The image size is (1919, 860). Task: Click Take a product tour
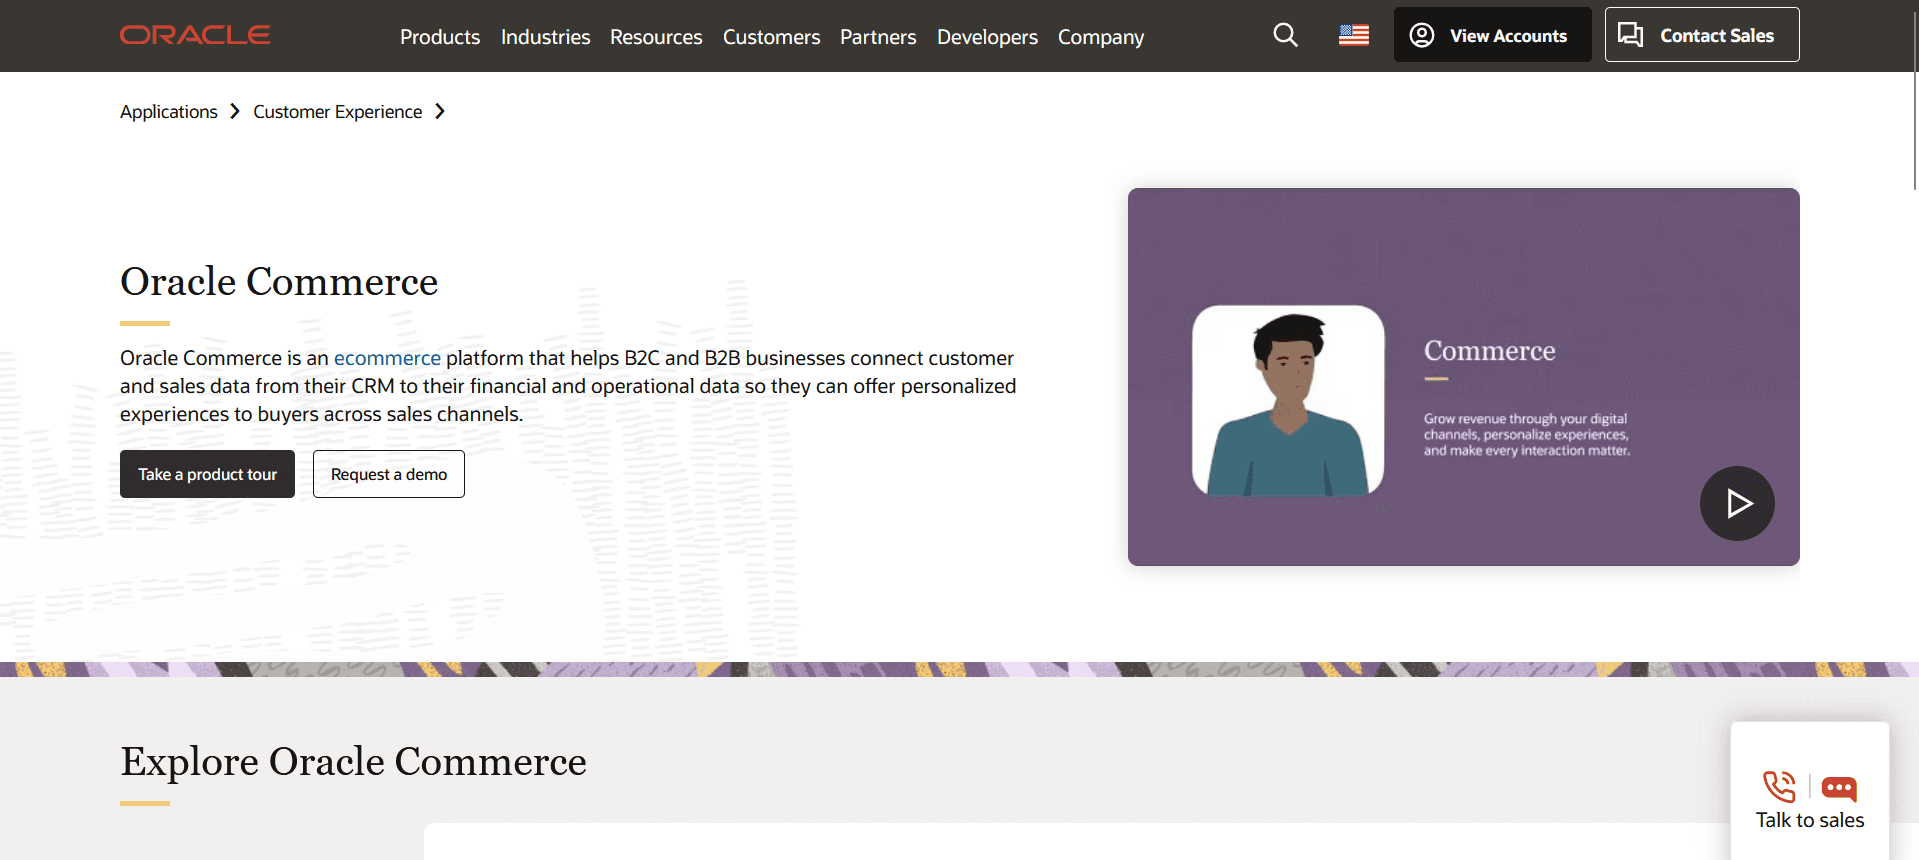coord(207,474)
